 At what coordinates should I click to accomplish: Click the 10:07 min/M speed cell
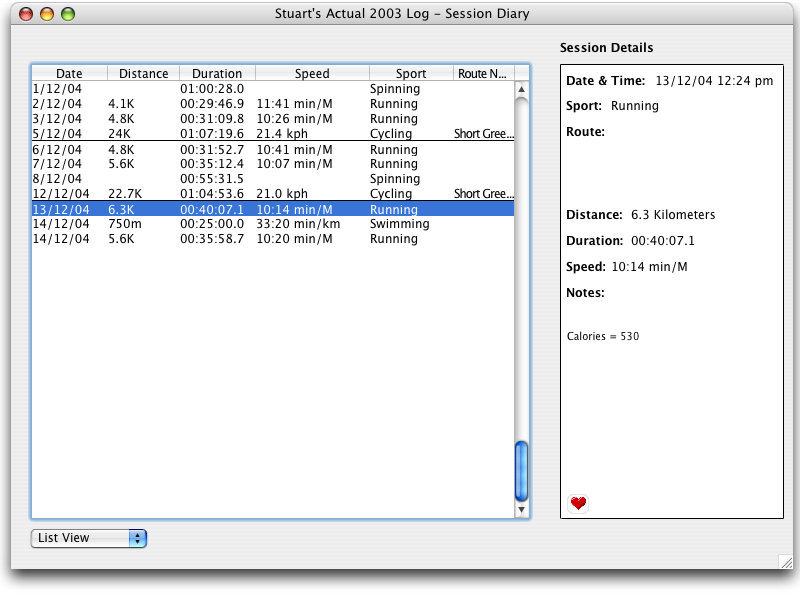pos(294,164)
